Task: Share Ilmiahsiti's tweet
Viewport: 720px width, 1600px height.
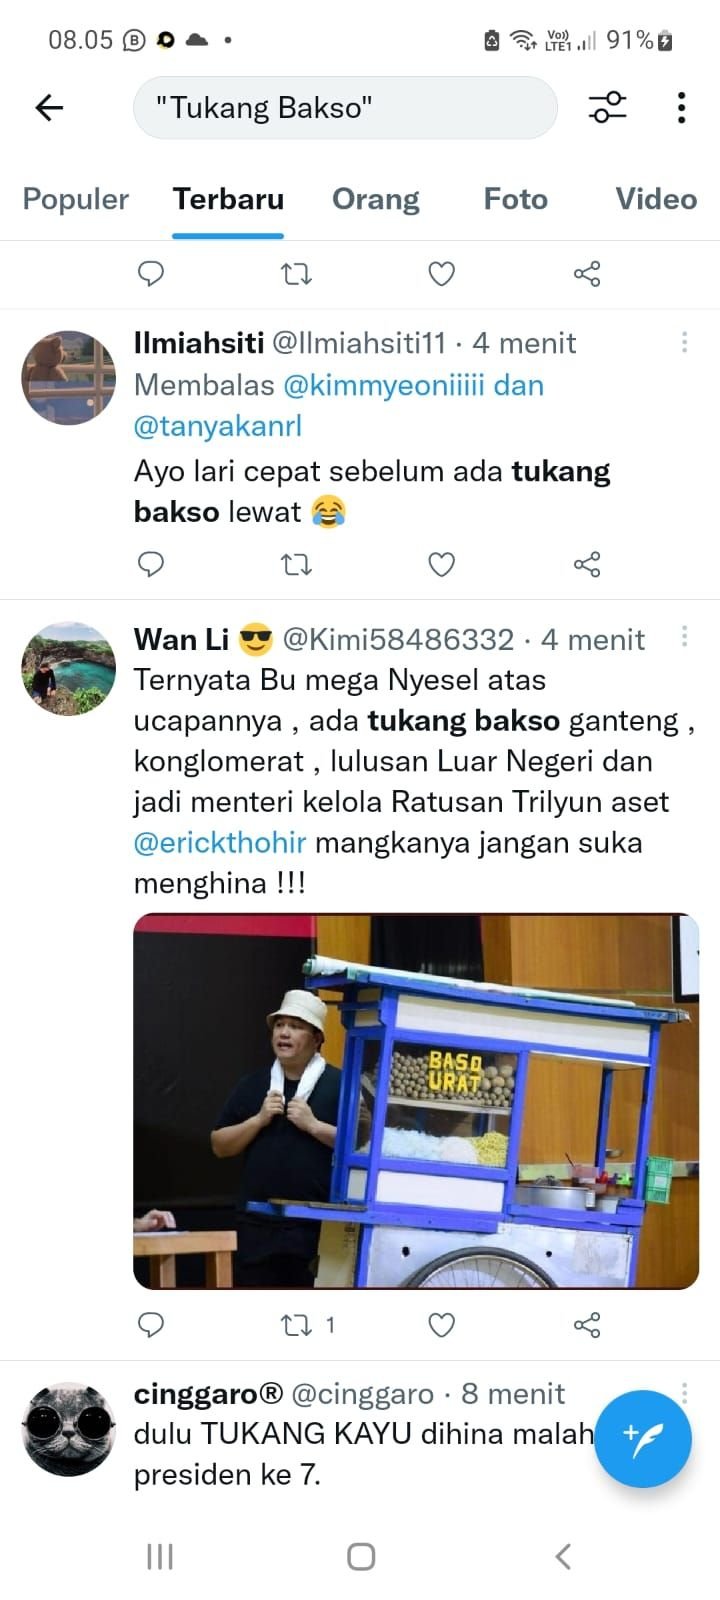Action: click(x=587, y=565)
